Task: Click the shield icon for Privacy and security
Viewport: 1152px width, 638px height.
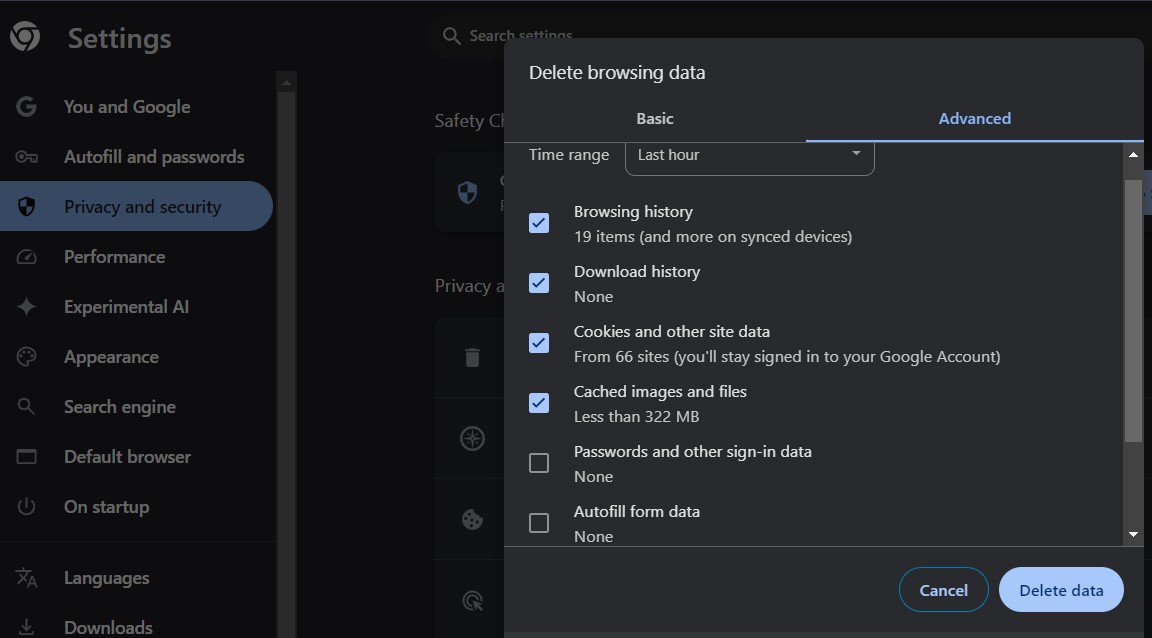Action: point(26,207)
